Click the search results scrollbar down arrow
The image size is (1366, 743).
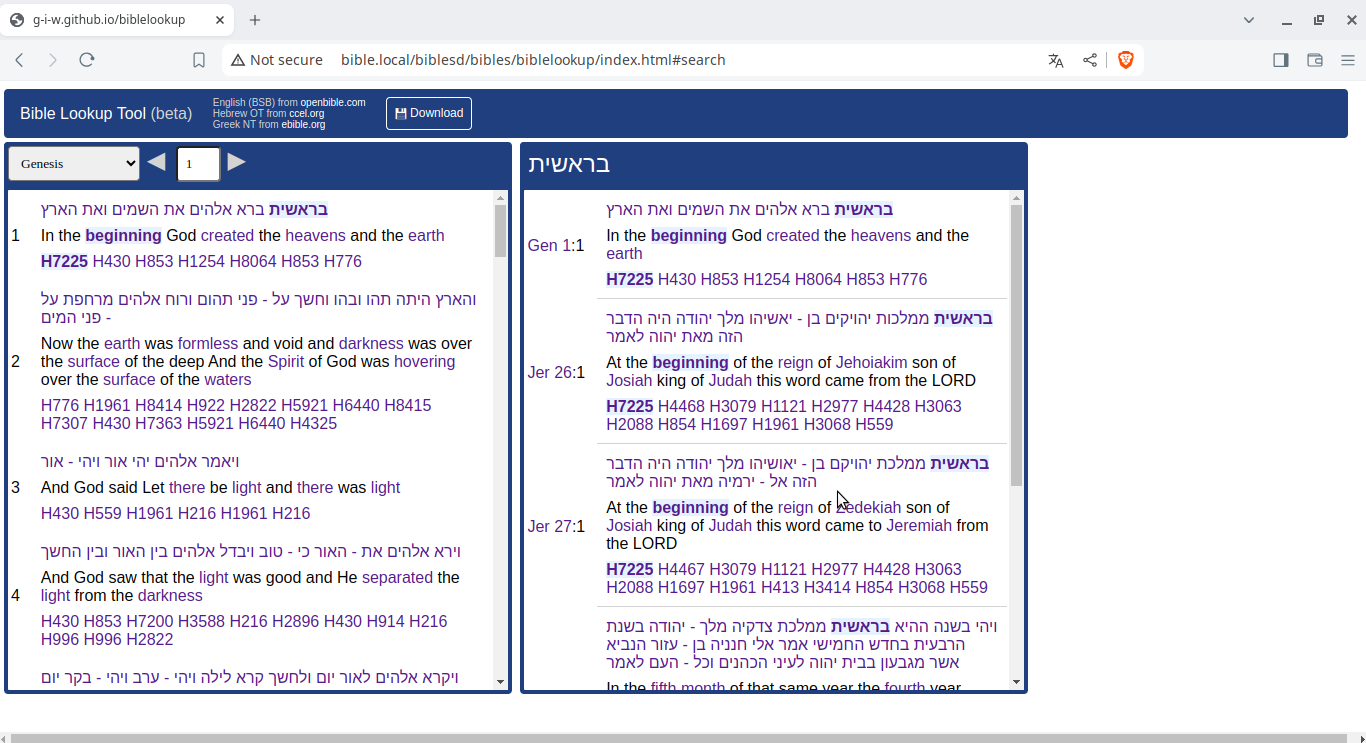pos(1016,682)
